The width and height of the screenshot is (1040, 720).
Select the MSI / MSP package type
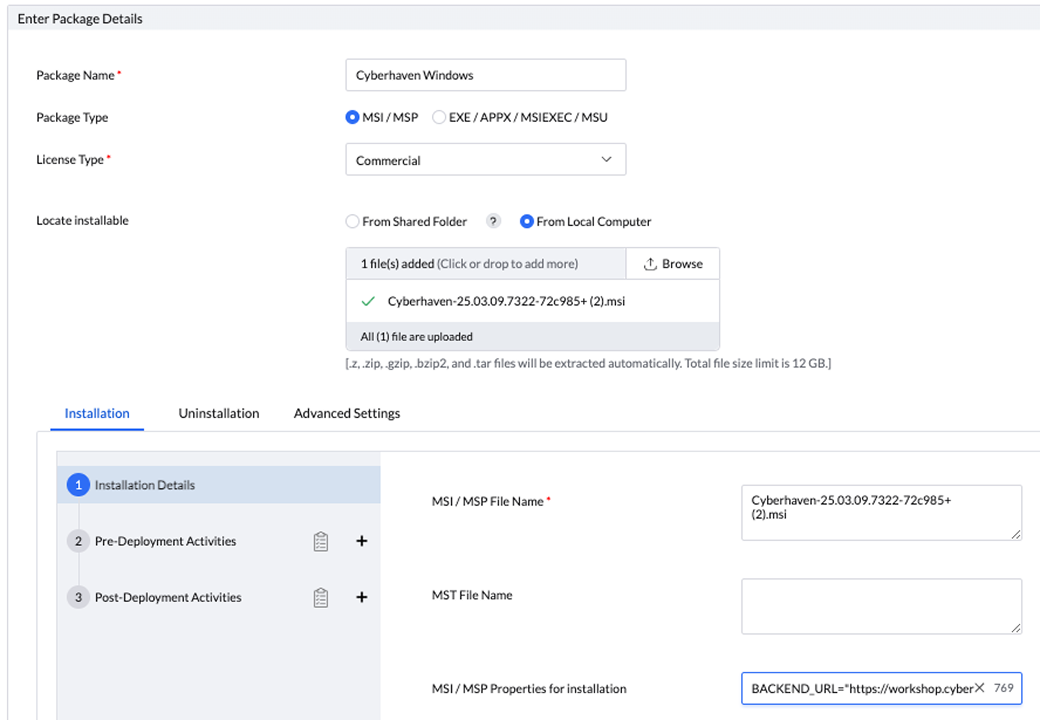point(353,117)
